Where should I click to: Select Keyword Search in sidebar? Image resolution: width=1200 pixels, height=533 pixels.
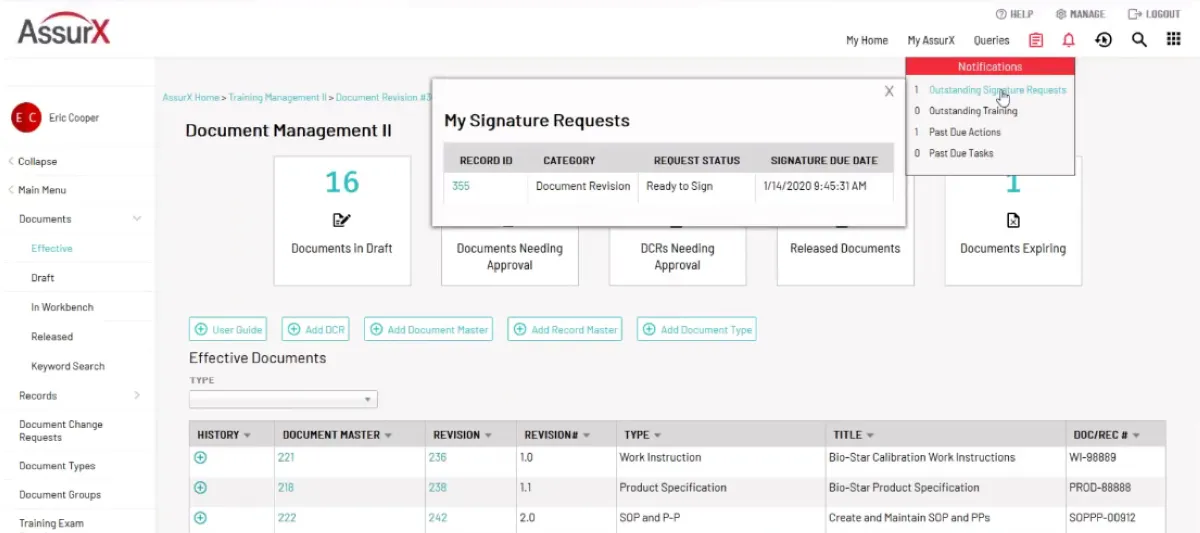pyautogui.click(x=68, y=366)
